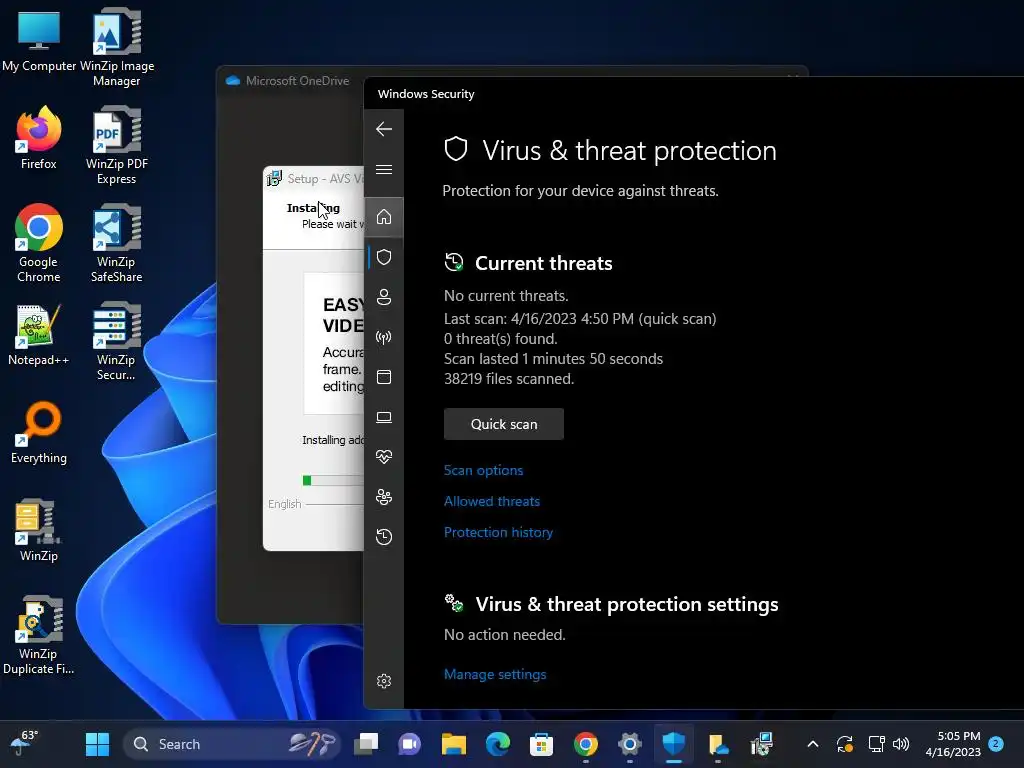Open Device performance & health in the sidebar
Image resolution: width=1024 pixels, height=768 pixels.
pos(384,456)
